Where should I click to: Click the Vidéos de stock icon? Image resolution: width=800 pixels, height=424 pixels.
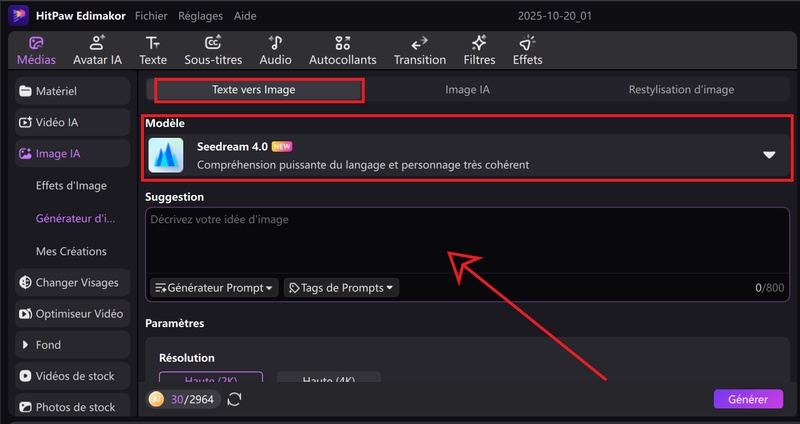(x=25, y=376)
